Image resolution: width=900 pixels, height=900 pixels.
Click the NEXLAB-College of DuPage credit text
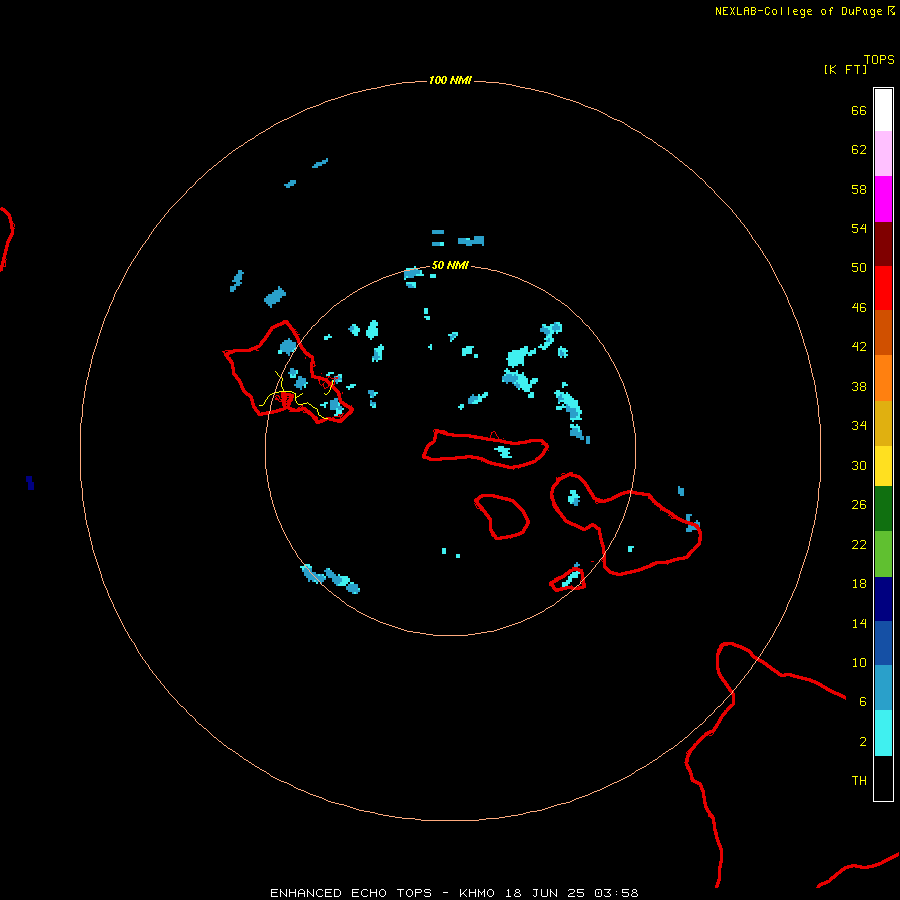pos(805,11)
